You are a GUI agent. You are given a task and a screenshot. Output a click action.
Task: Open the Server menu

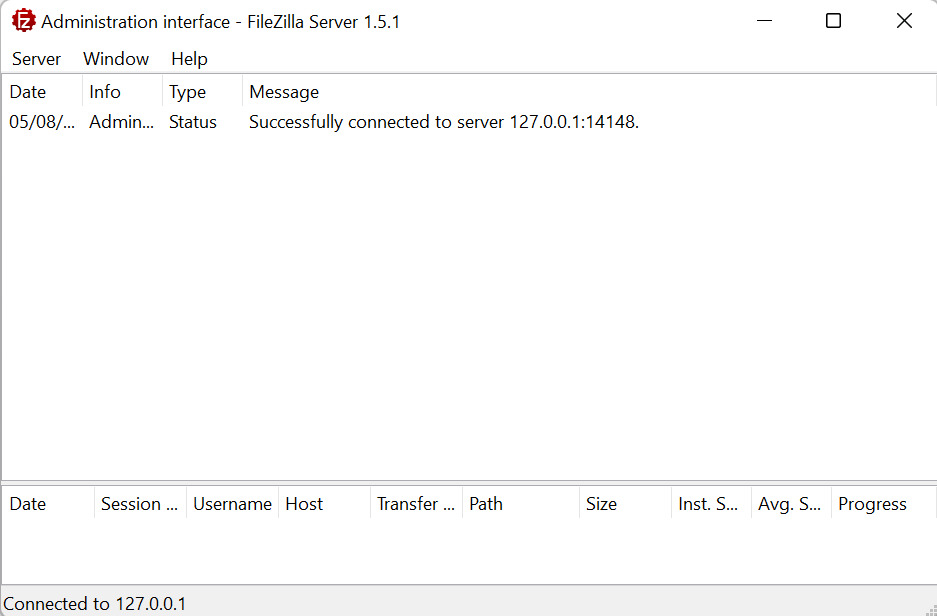[x=36, y=59]
